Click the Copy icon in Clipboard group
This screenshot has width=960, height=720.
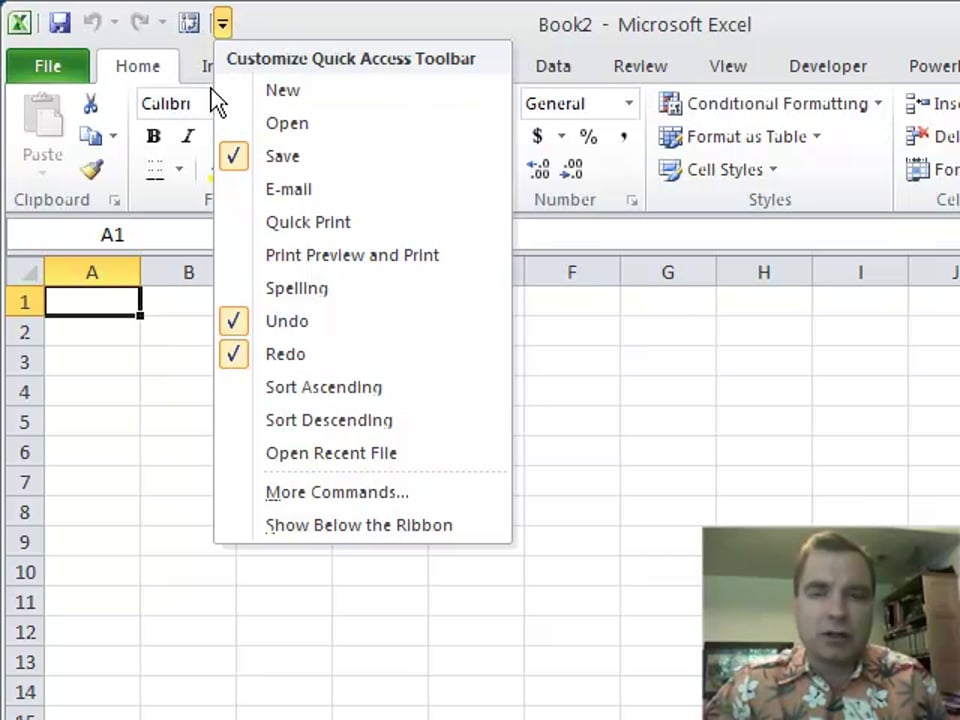point(91,136)
